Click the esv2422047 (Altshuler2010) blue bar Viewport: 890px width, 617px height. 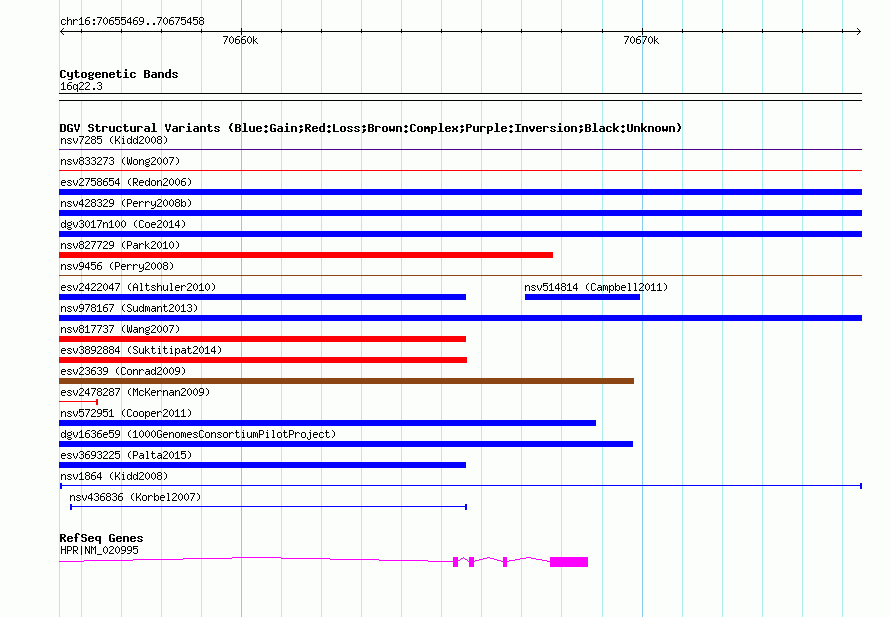tap(262, 297)
